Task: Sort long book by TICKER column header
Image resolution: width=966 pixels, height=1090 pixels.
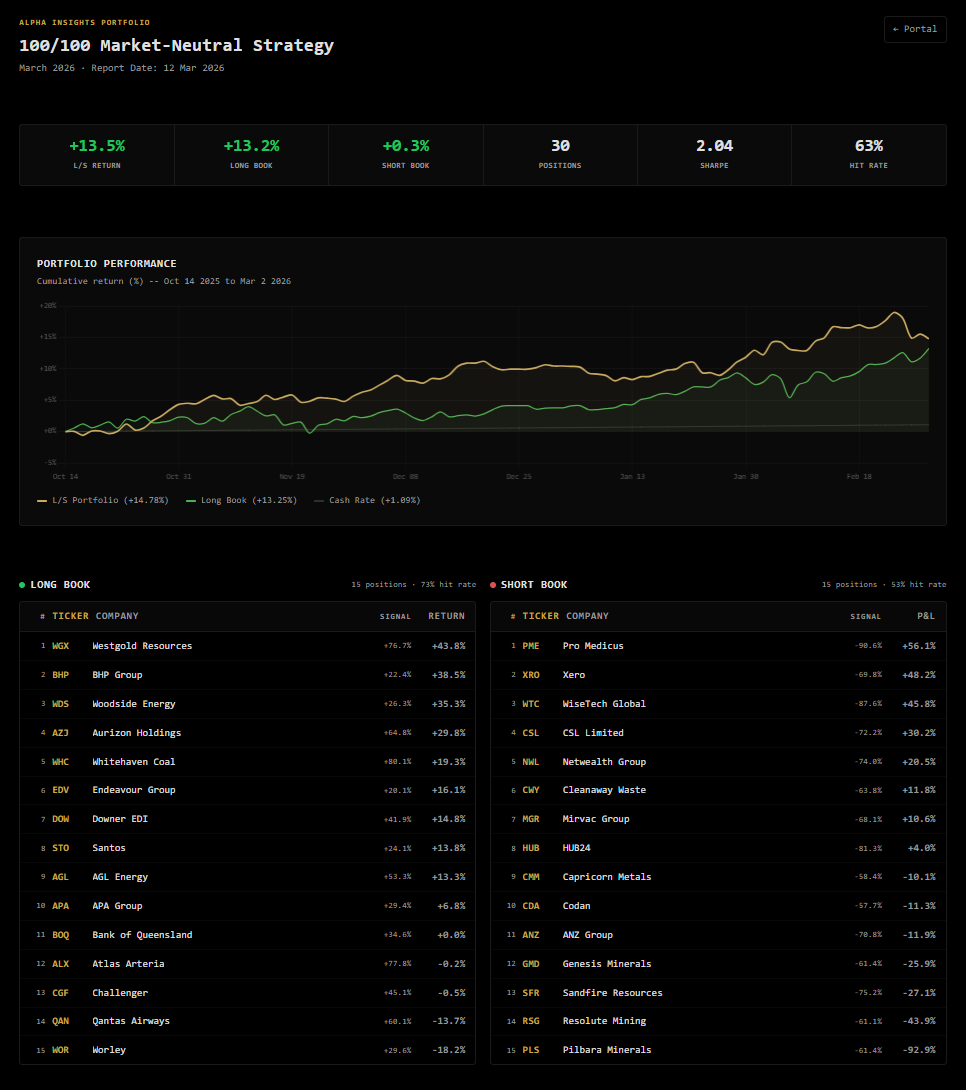Action: point(70,616)
